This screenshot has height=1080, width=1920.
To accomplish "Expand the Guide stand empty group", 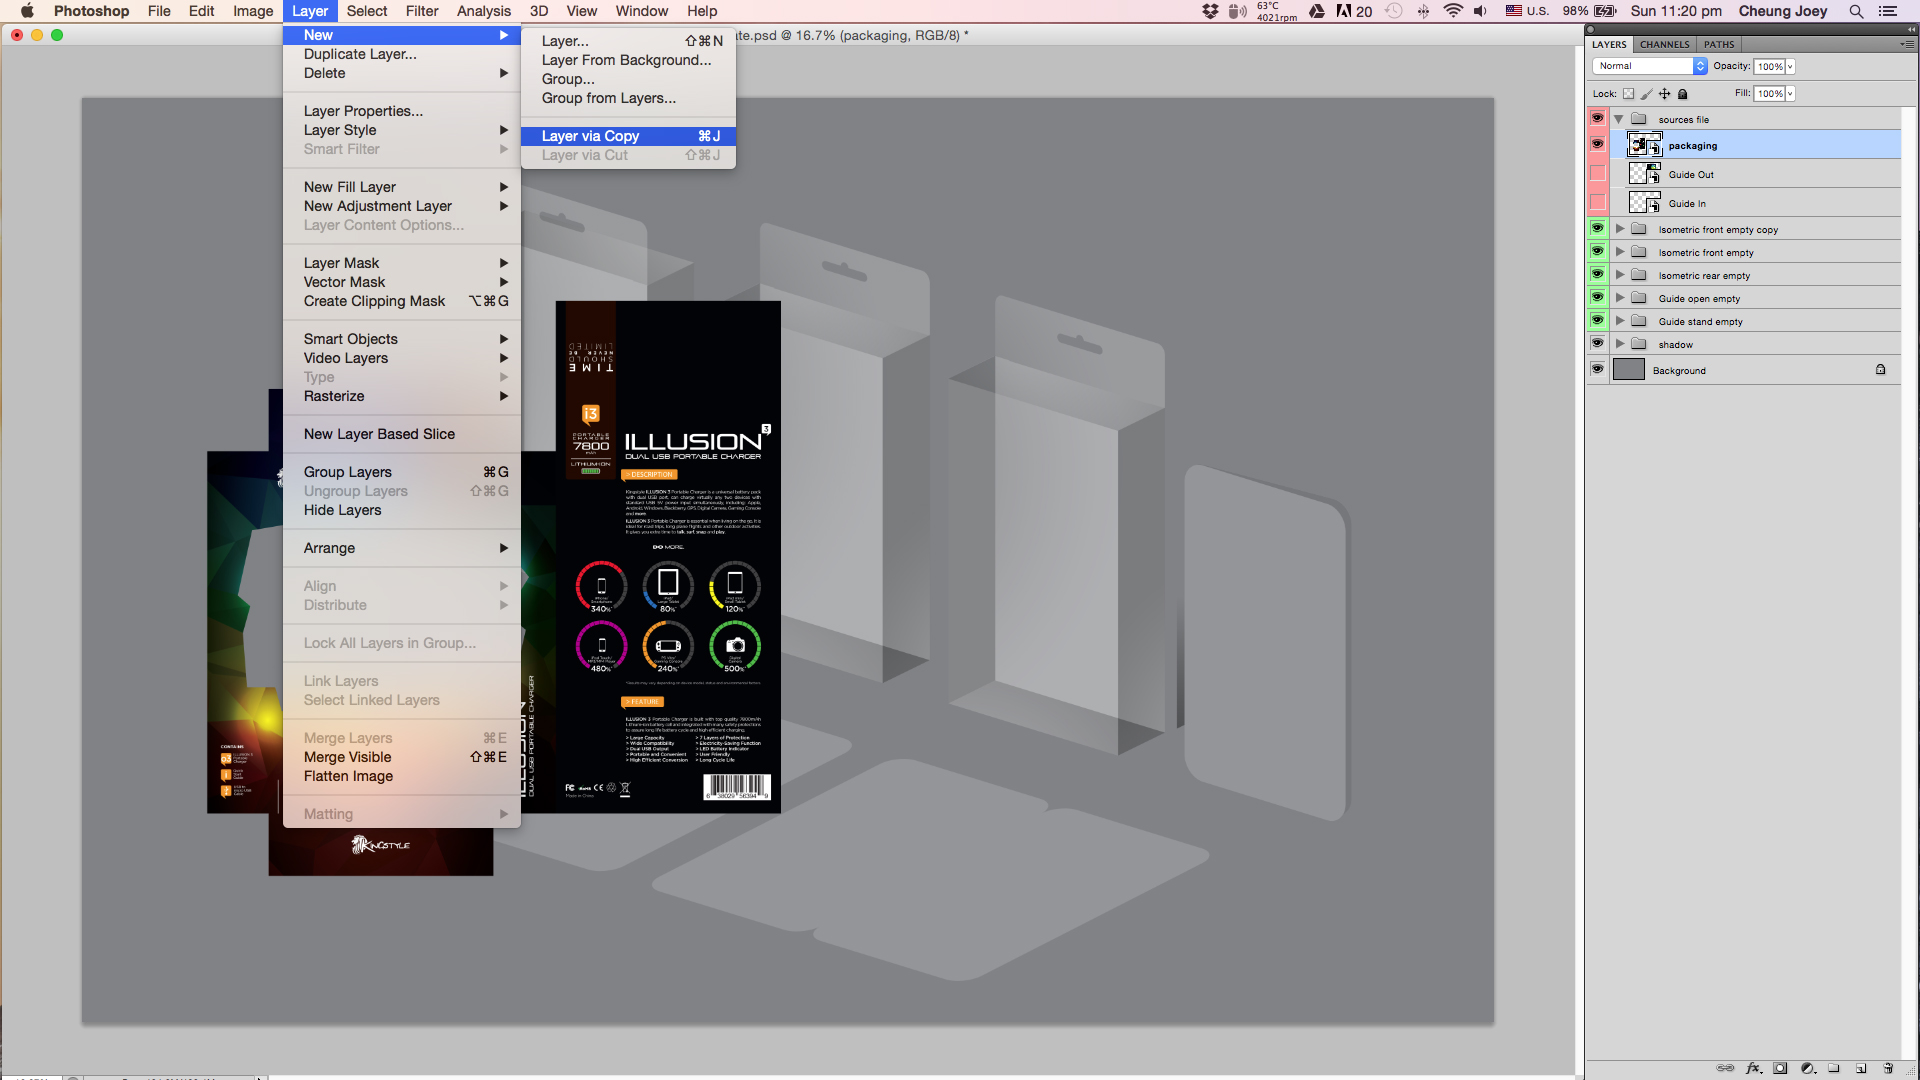I will (1620, 321).
